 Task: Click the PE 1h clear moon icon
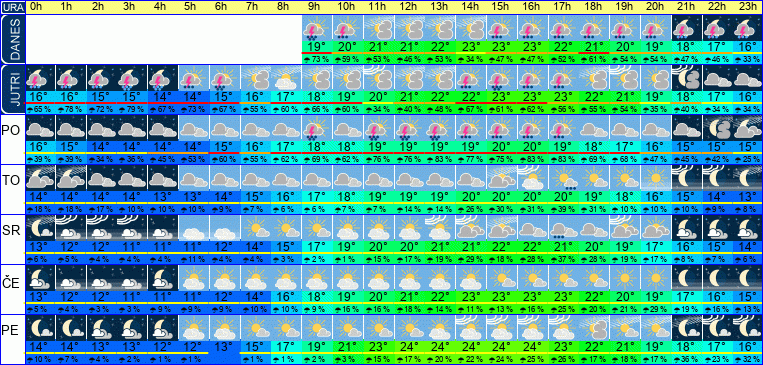click(x=71, y=328)
